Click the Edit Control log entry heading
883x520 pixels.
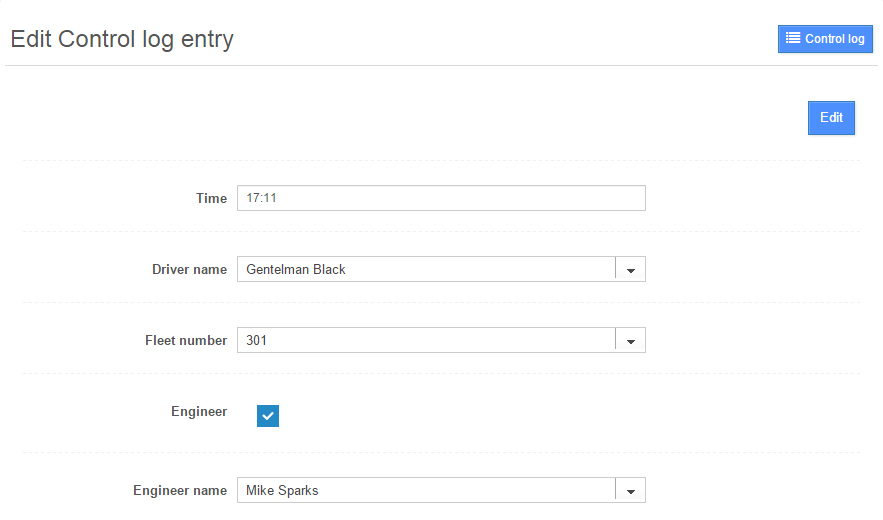tap(122, 40)
